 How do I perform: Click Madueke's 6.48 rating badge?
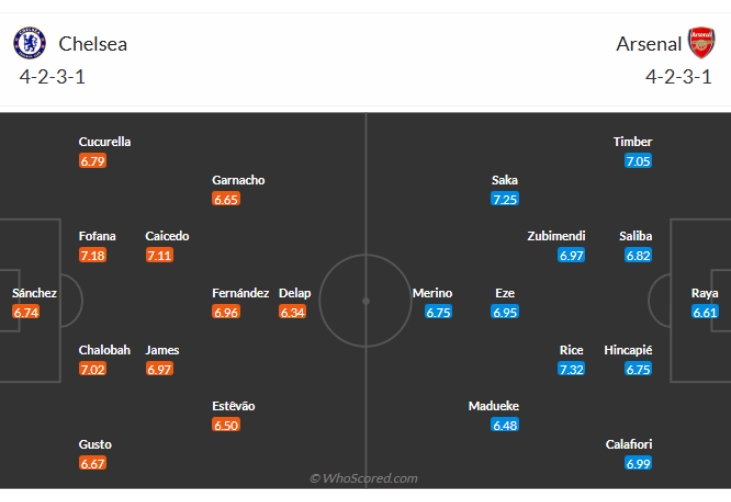(505, 425)
